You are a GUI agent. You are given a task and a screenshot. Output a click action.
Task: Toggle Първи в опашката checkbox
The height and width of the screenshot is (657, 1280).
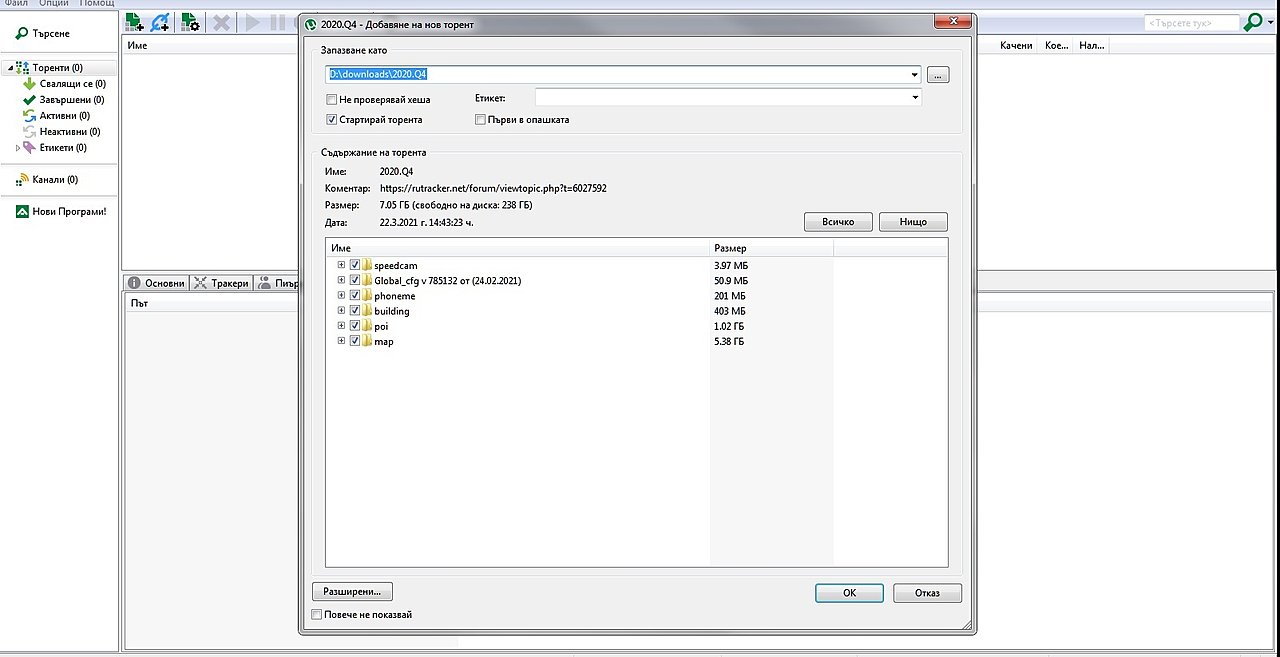[x=481, y=120]
